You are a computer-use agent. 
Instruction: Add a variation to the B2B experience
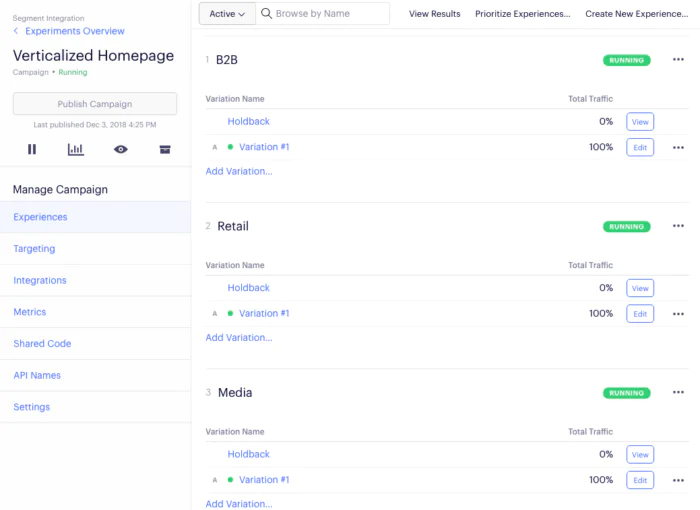point(238,171)
